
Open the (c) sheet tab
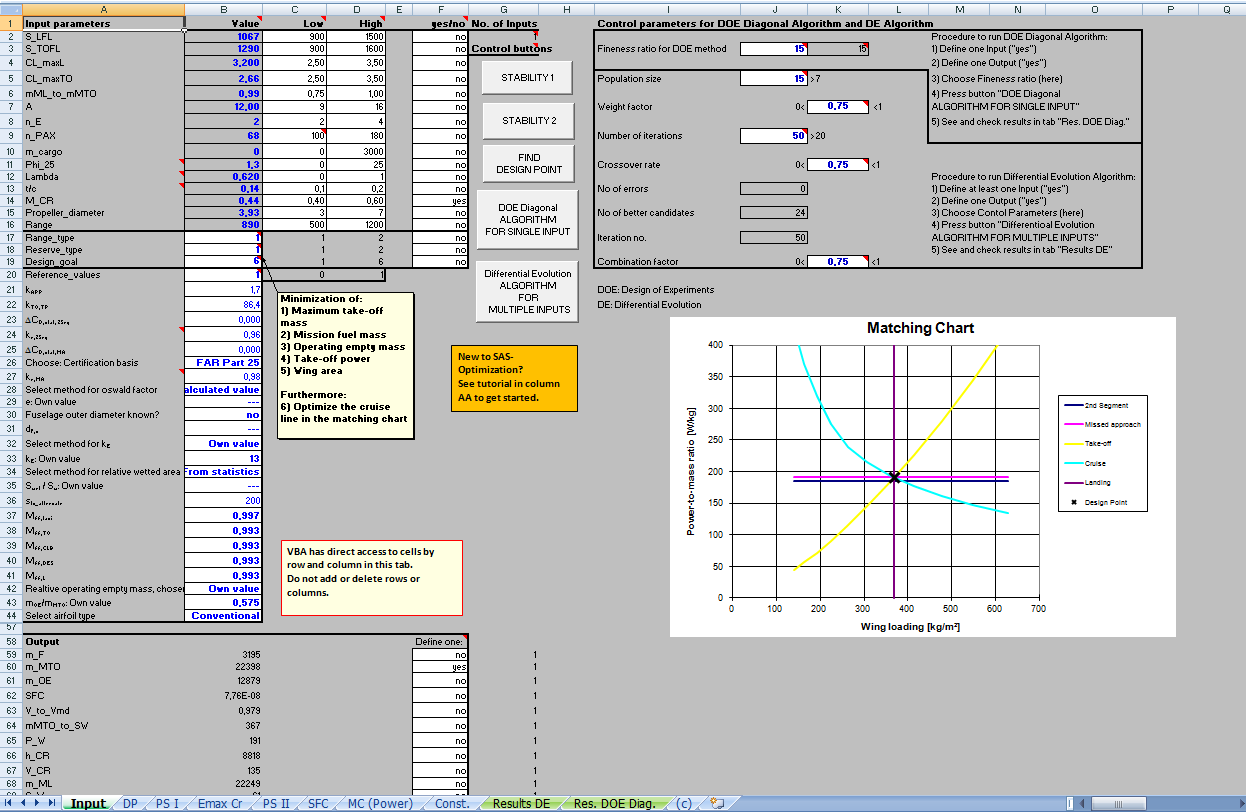[x=683, y=803]
